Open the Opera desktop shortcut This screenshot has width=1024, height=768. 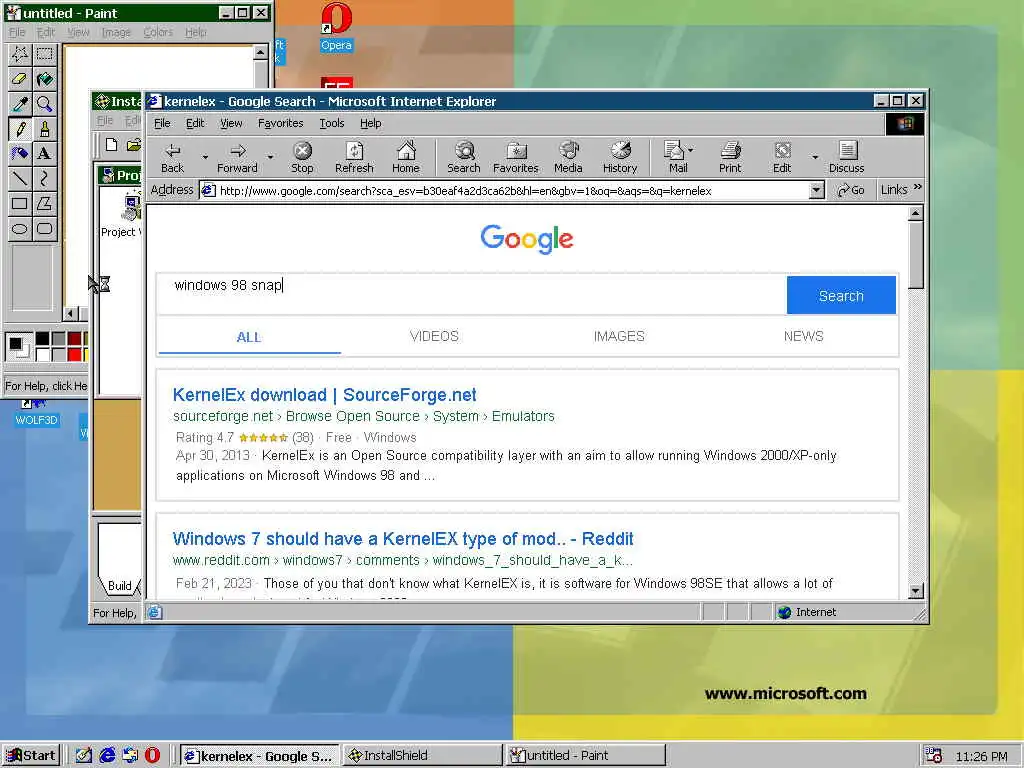(x=336, y=27)
